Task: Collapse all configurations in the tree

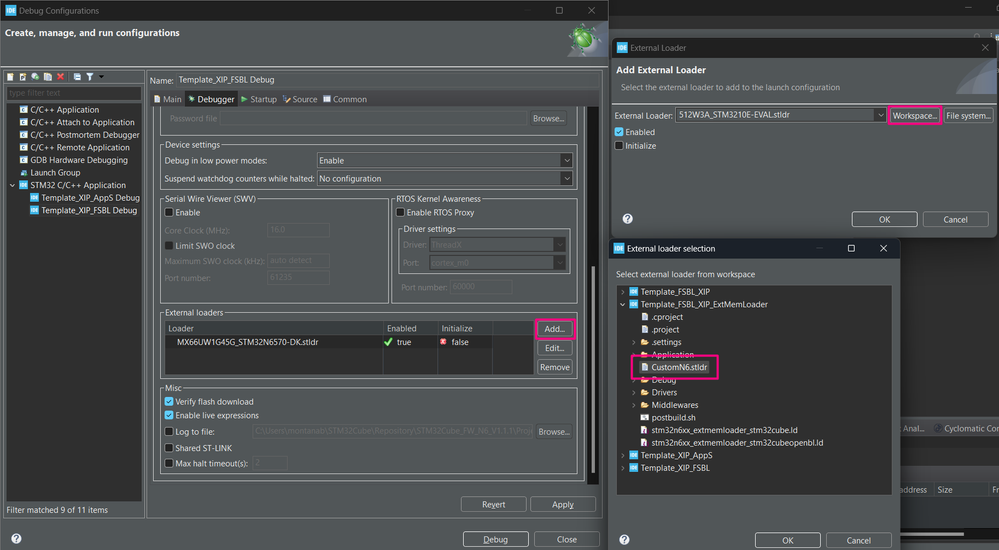Action: [x=77, y=76]
